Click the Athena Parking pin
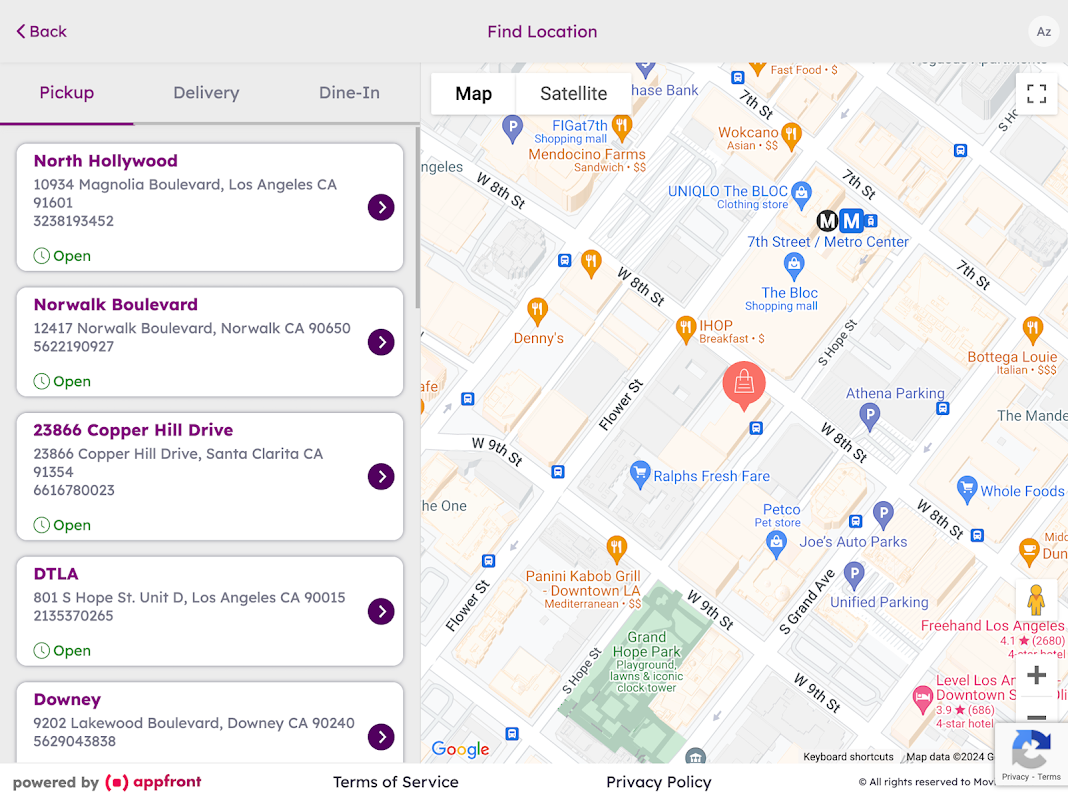 pos(869,417)
